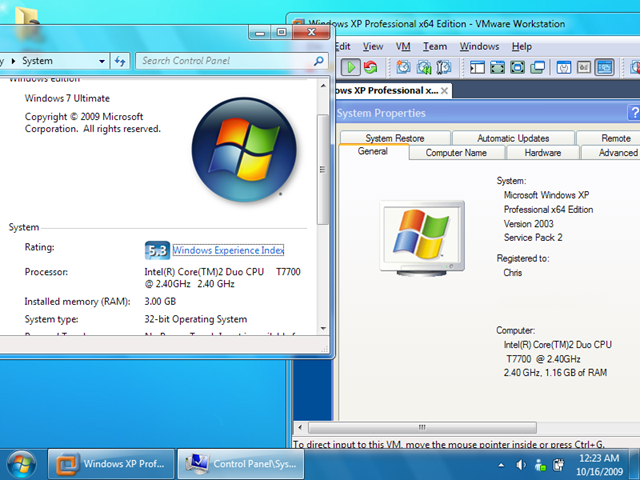This screenshot has height=480, width=640.
Task: Open the VMware View menu
Action: click(373, 47)
